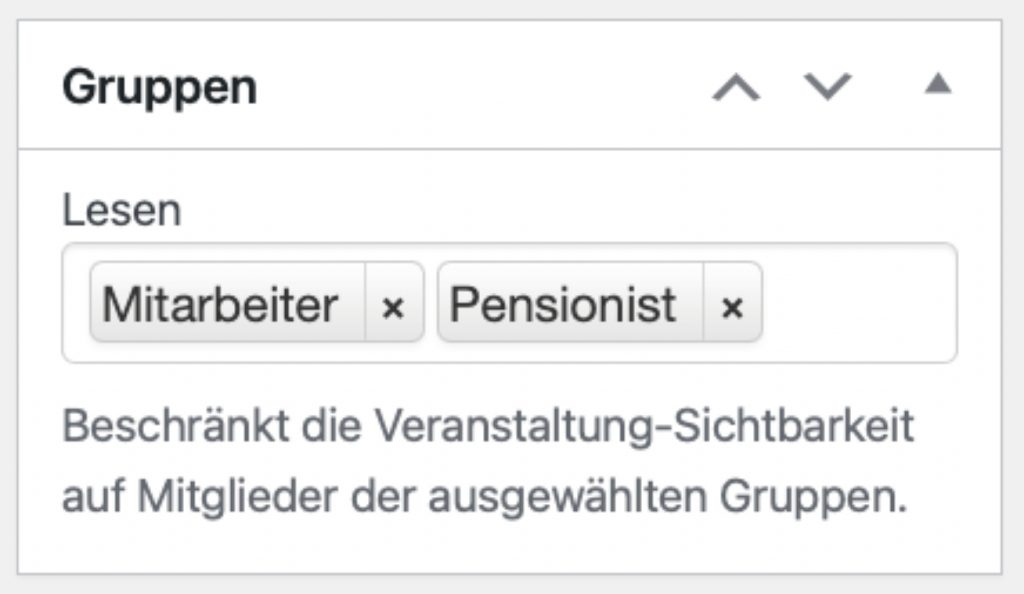The height and width of the screenshot is (594, 1024).
Task: Click the empty header area beside Gruppen
Action: 480,88
